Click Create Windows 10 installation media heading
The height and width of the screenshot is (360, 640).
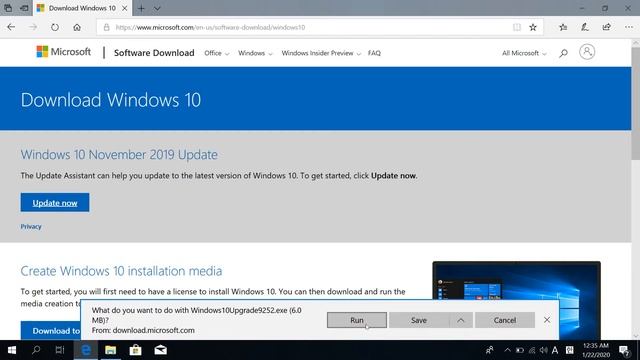pyautogui.click(x=121, y=271)
